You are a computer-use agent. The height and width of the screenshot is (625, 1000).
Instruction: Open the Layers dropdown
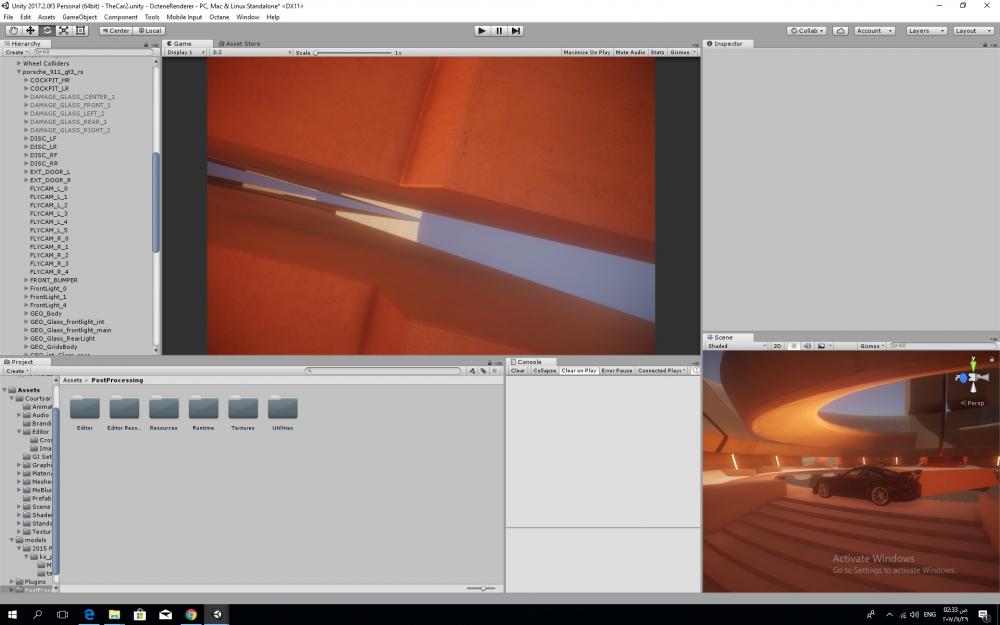[924, 31]
